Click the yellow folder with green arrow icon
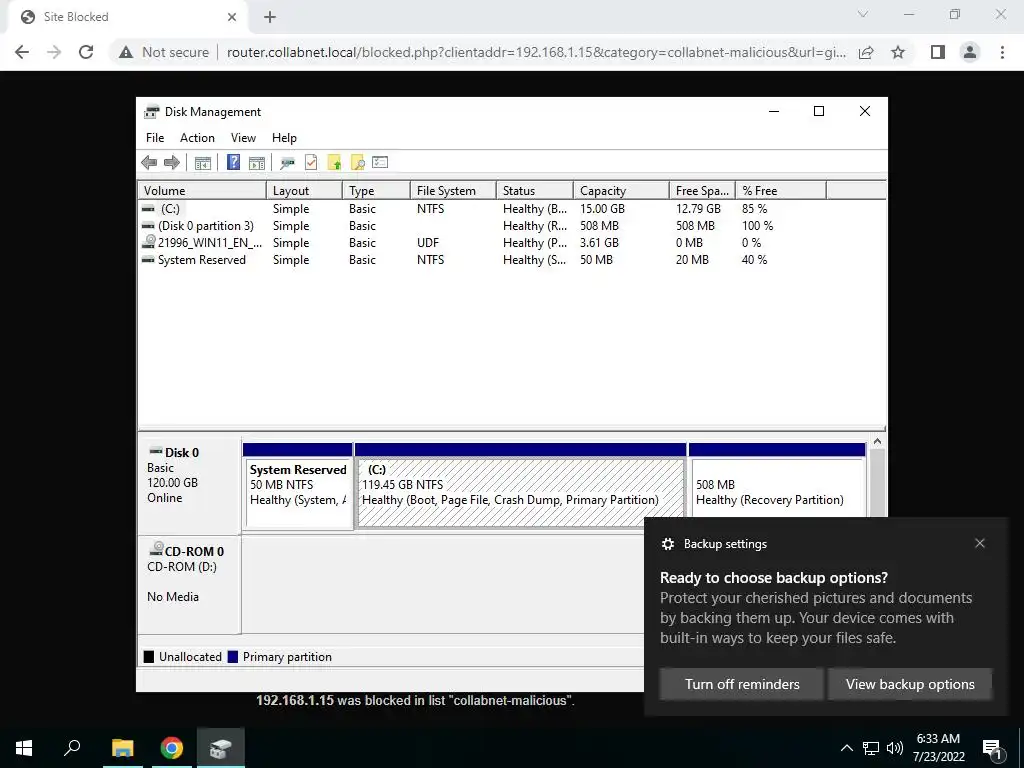 coord(334,163)
